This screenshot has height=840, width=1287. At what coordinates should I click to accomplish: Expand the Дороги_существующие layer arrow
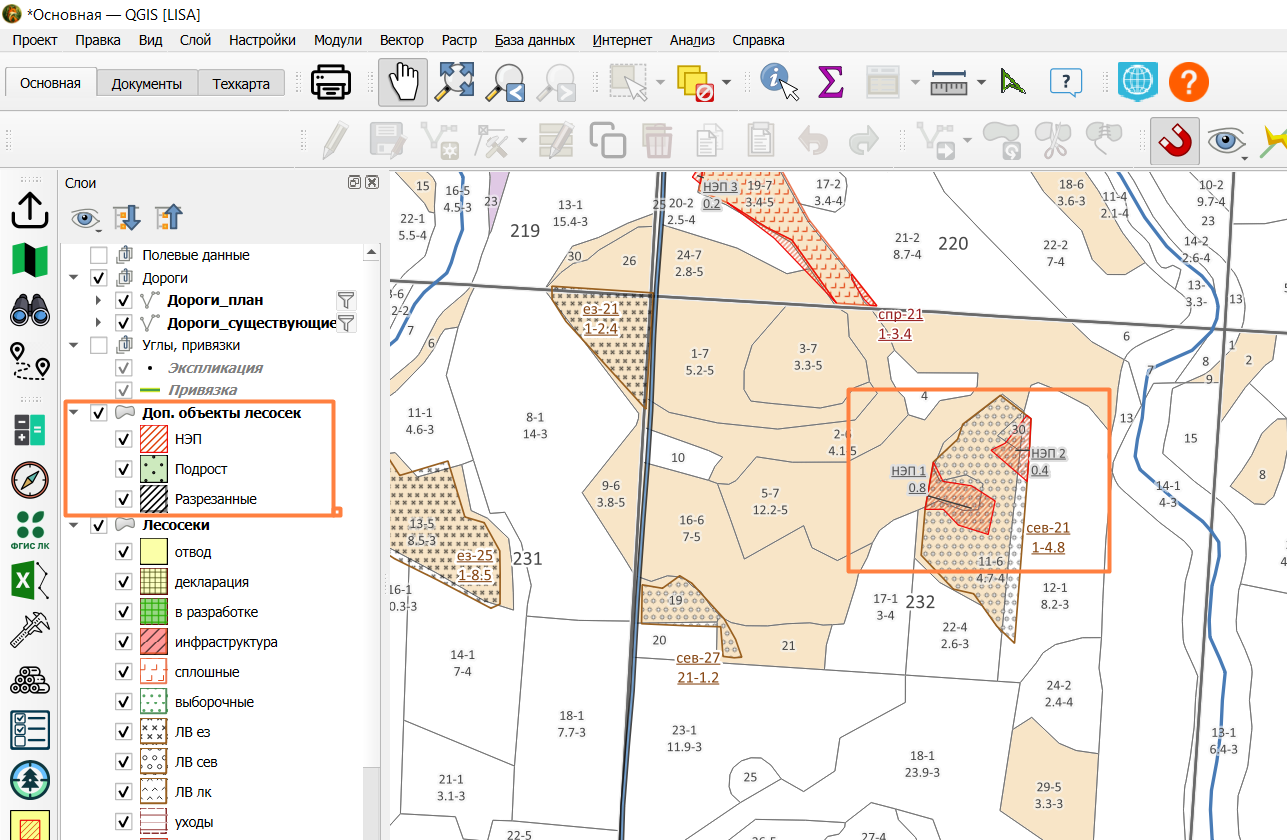[x=98, y=323]
